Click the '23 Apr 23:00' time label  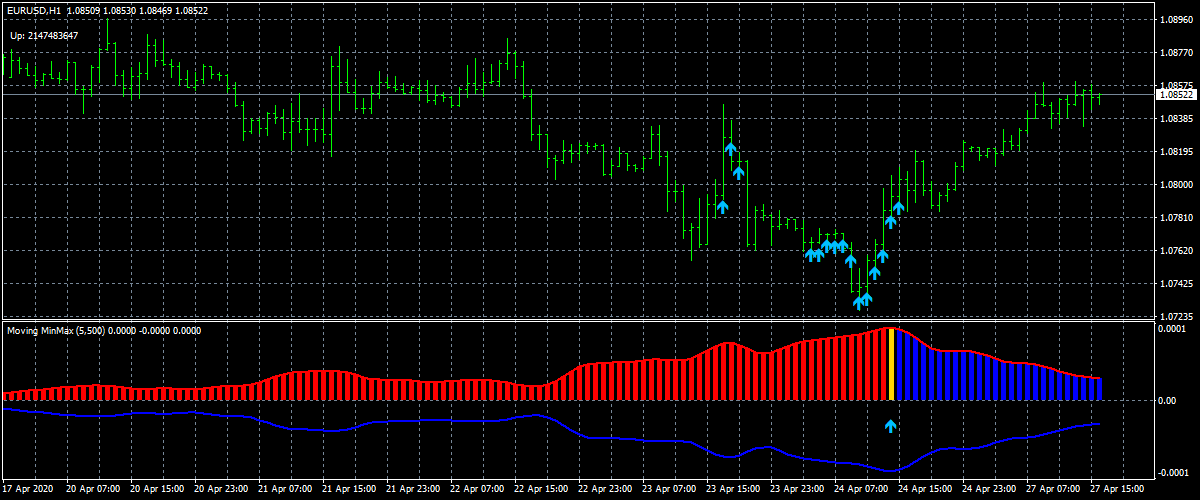pos(798,490)
